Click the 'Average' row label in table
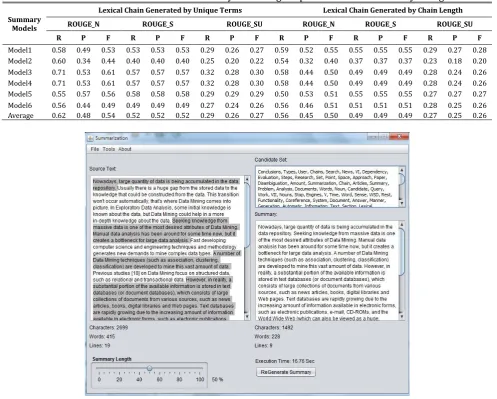The width and height of the screenshot is (497, 399). point(20,116)
